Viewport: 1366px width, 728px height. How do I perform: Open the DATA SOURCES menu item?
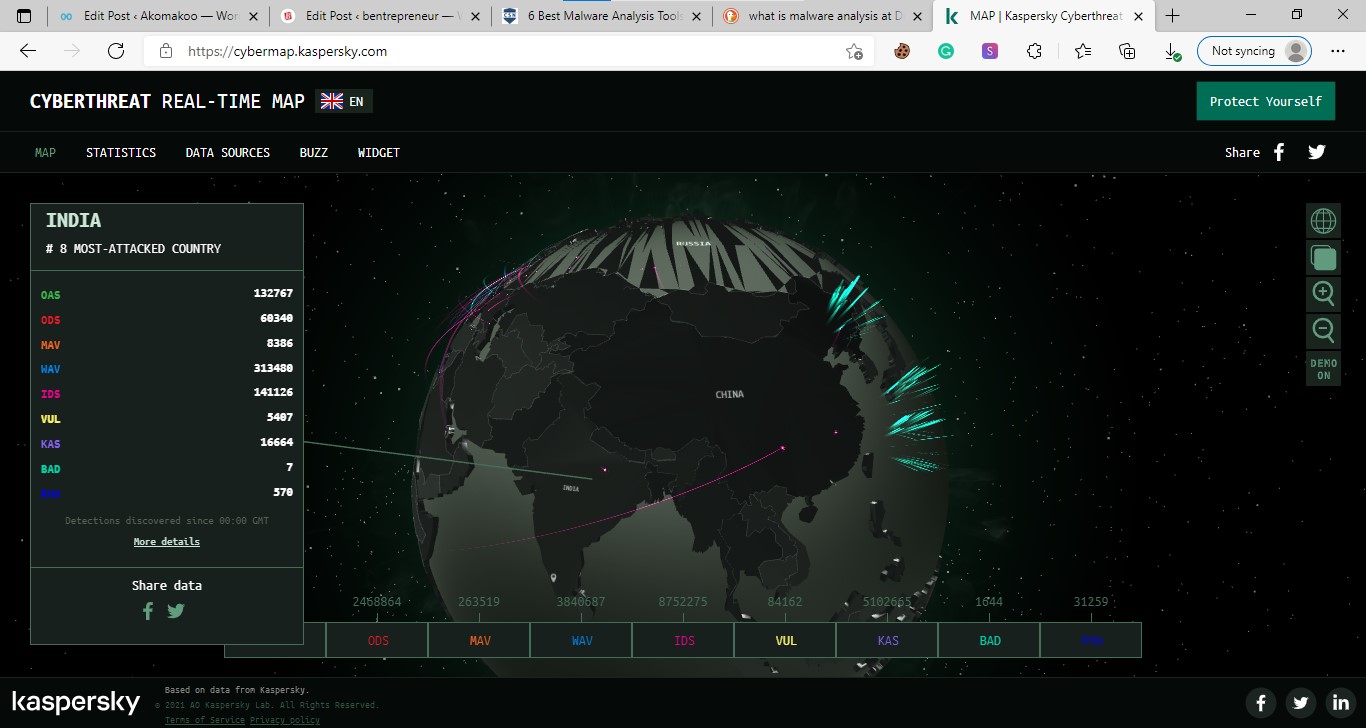(228, 153)
